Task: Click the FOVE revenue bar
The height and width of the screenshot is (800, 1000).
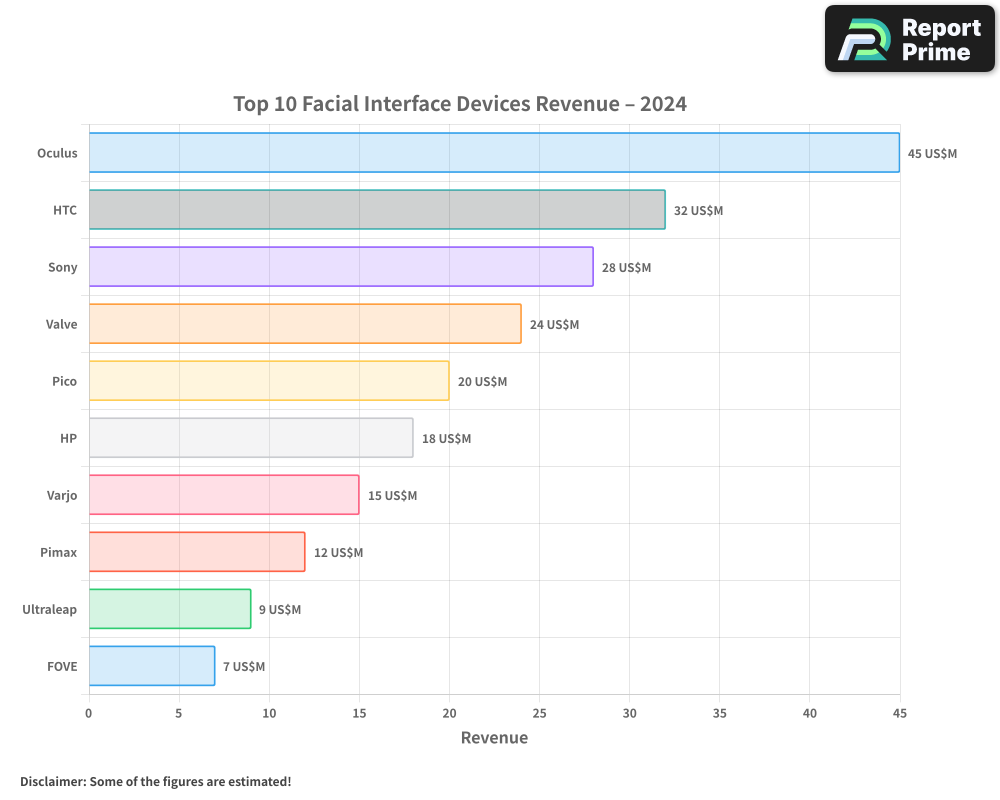Action: tap(150, 666)
